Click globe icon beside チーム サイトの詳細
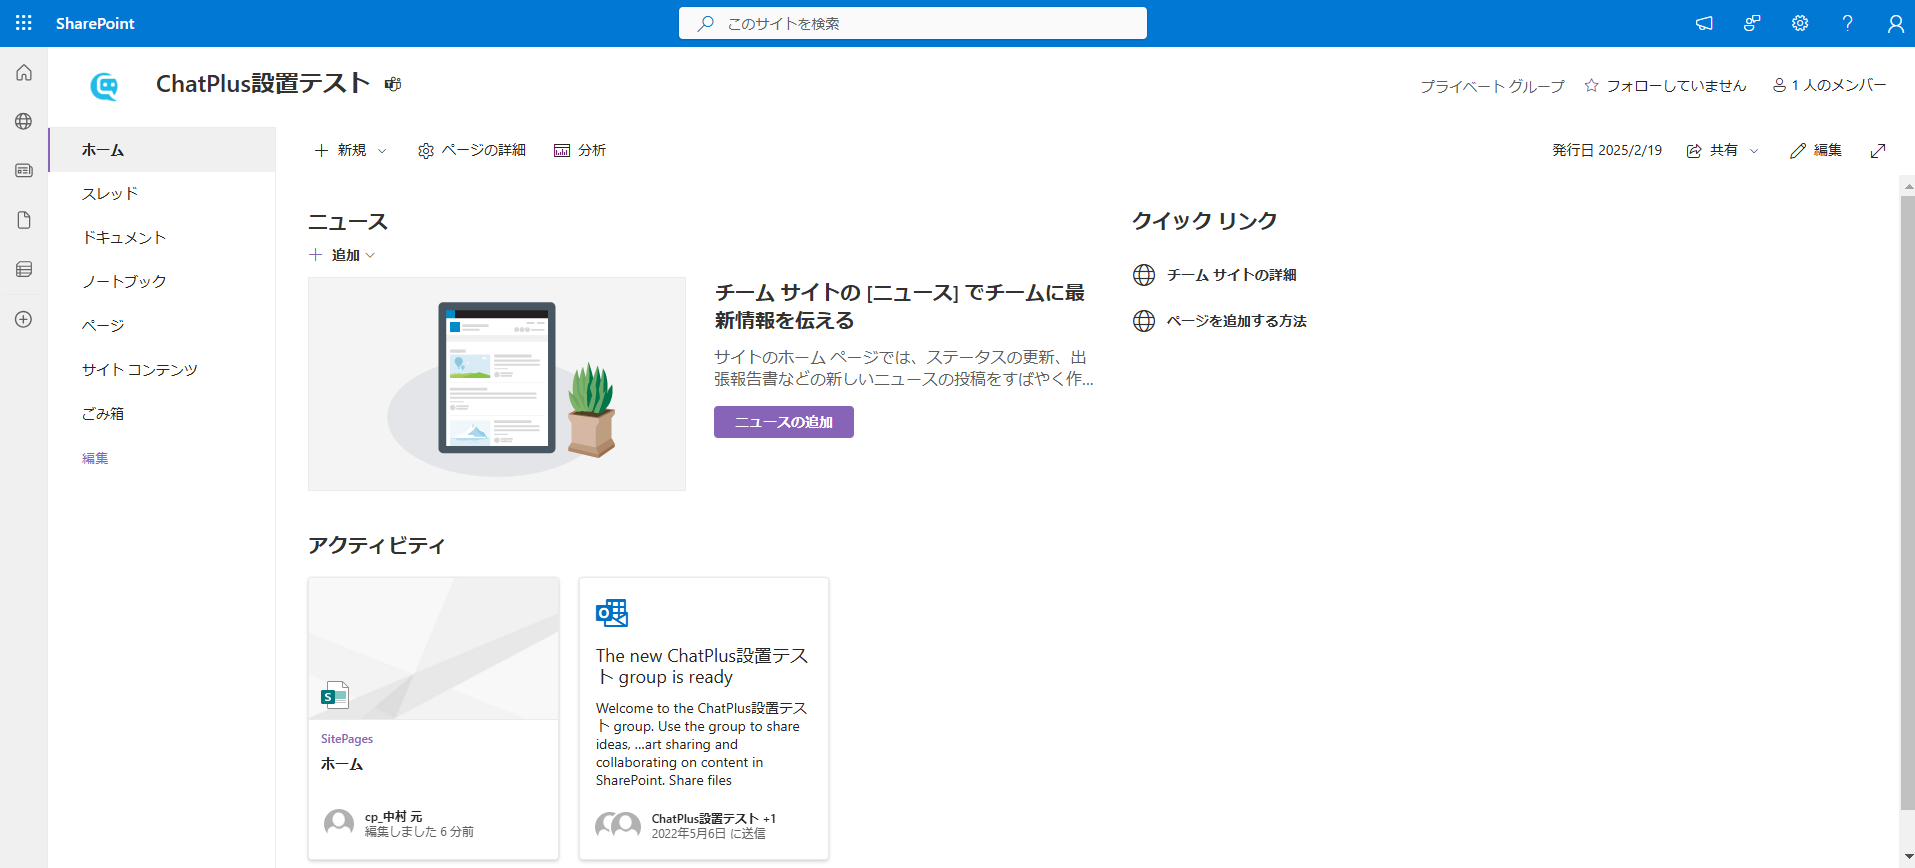1915x868 pixels. tap(1144, 275)
